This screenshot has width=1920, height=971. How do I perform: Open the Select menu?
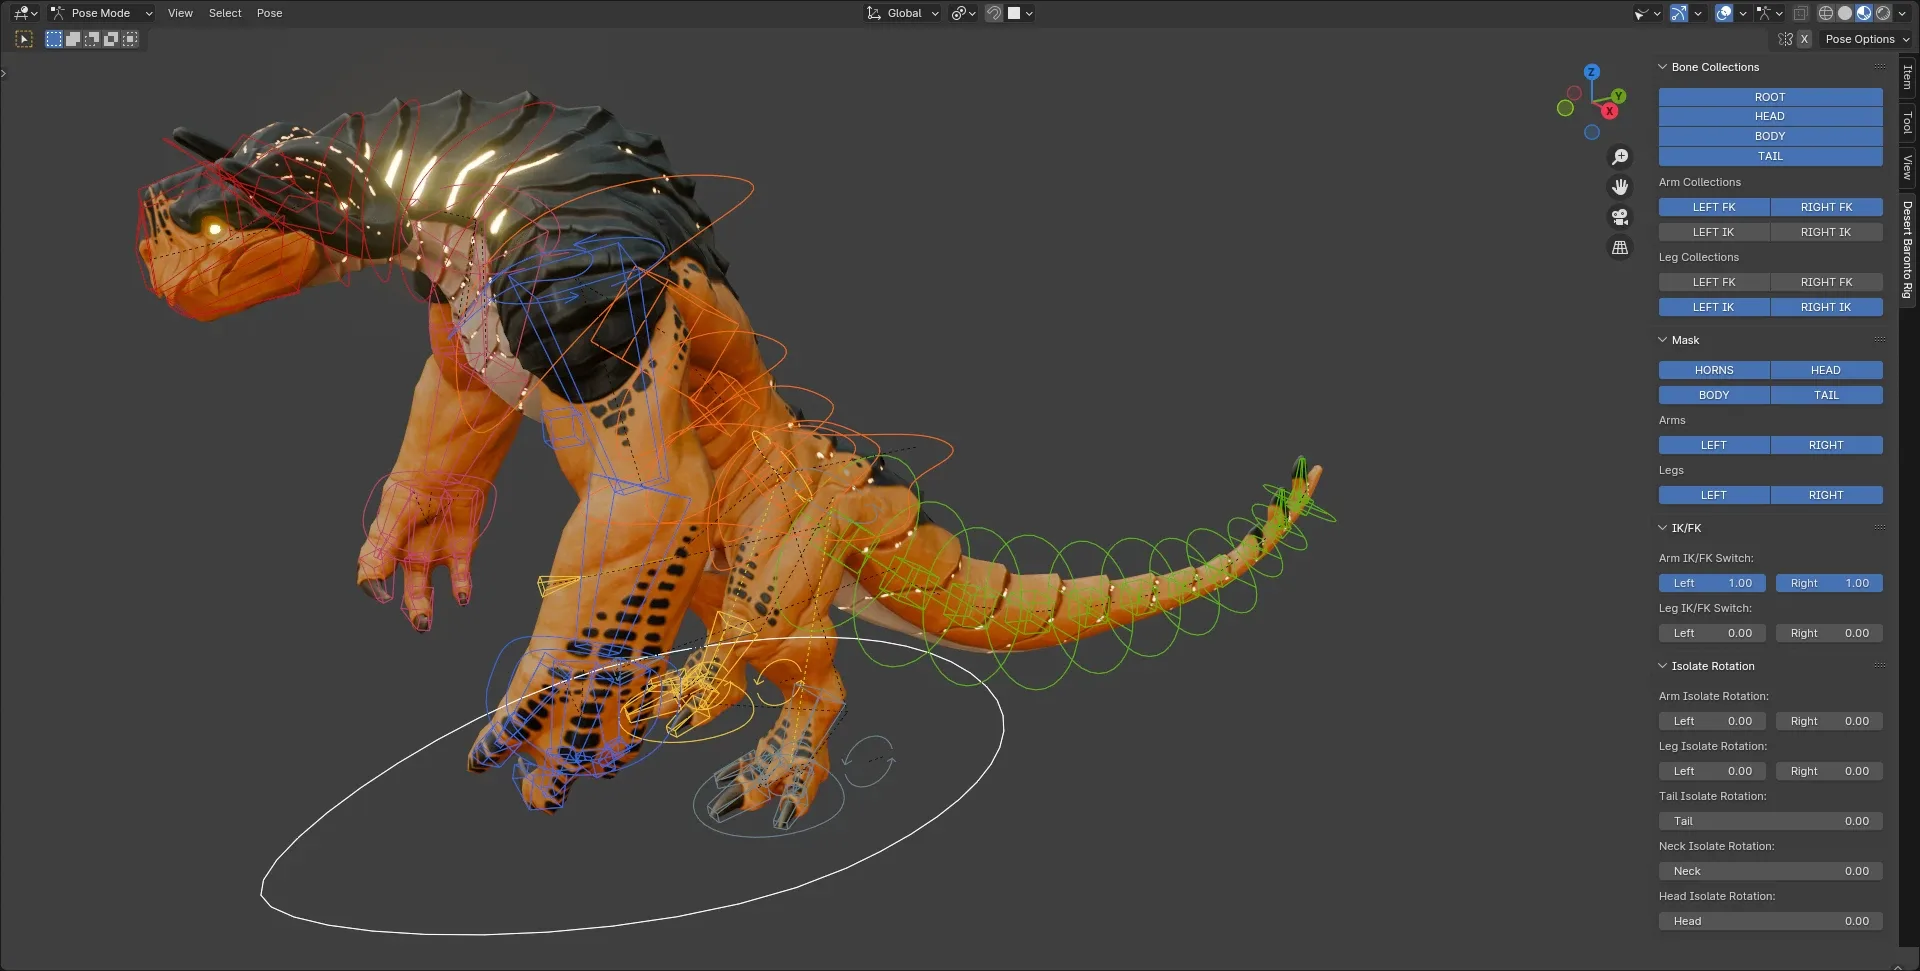[x=225, y=13]
